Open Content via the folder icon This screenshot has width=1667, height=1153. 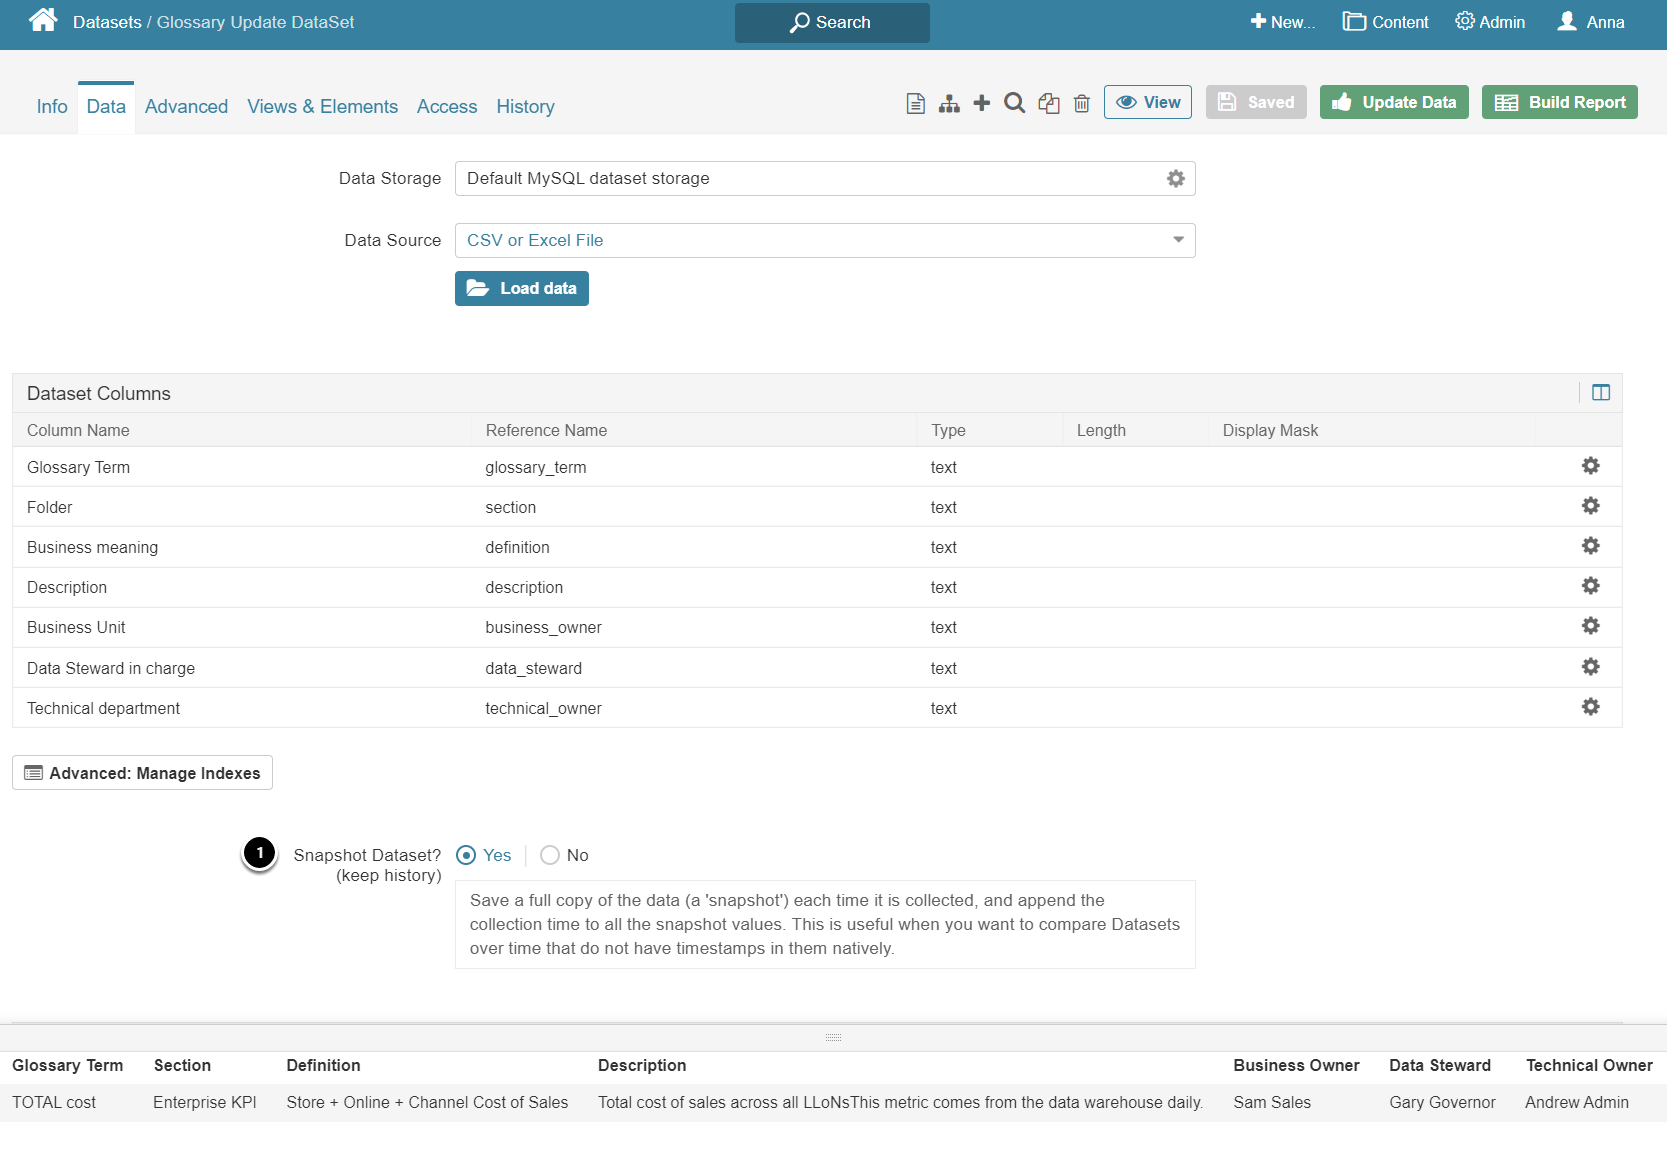pyautogui.click(x=1385, y=21)
